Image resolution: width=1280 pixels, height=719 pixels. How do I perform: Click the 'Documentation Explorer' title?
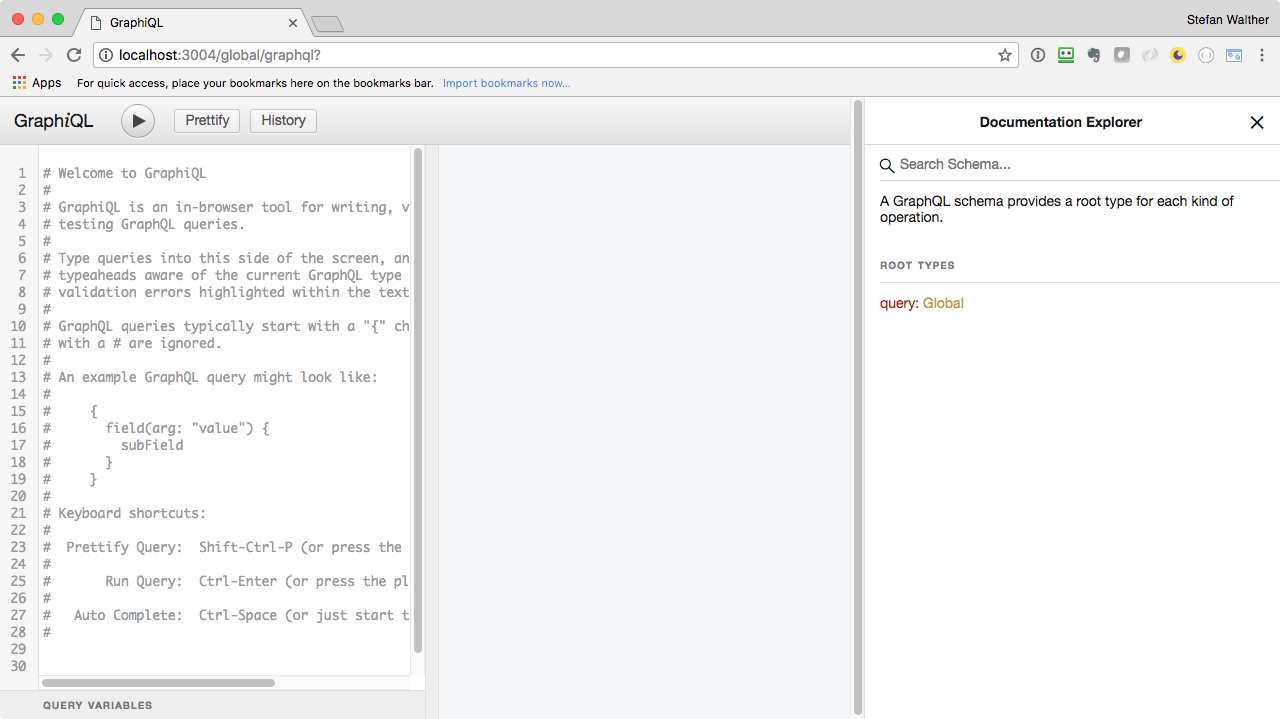point(1060,122)
